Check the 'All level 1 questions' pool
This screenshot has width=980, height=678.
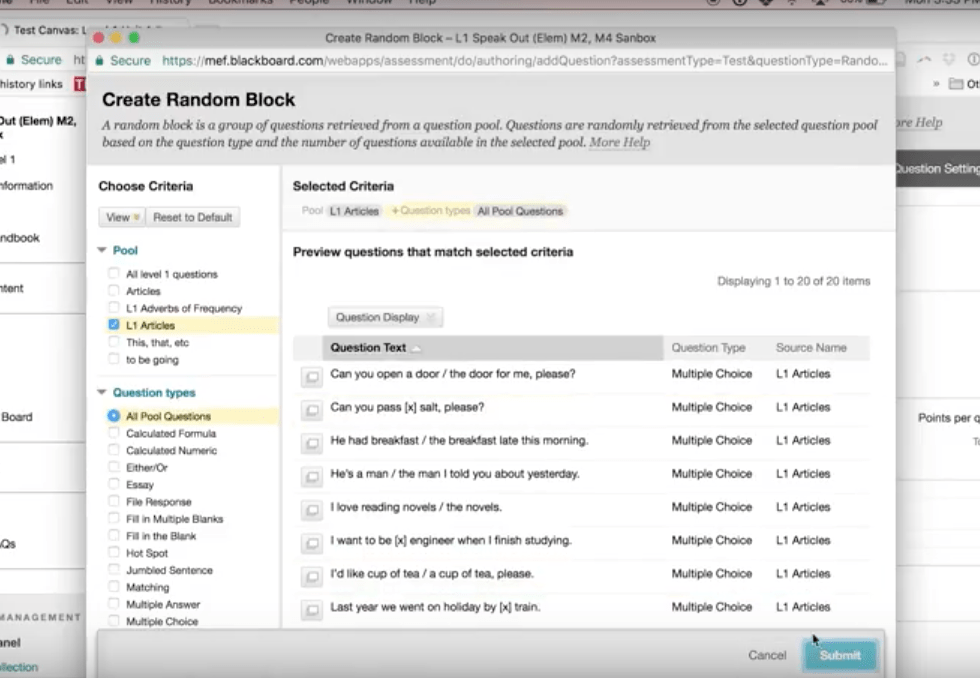pos(114,274)
